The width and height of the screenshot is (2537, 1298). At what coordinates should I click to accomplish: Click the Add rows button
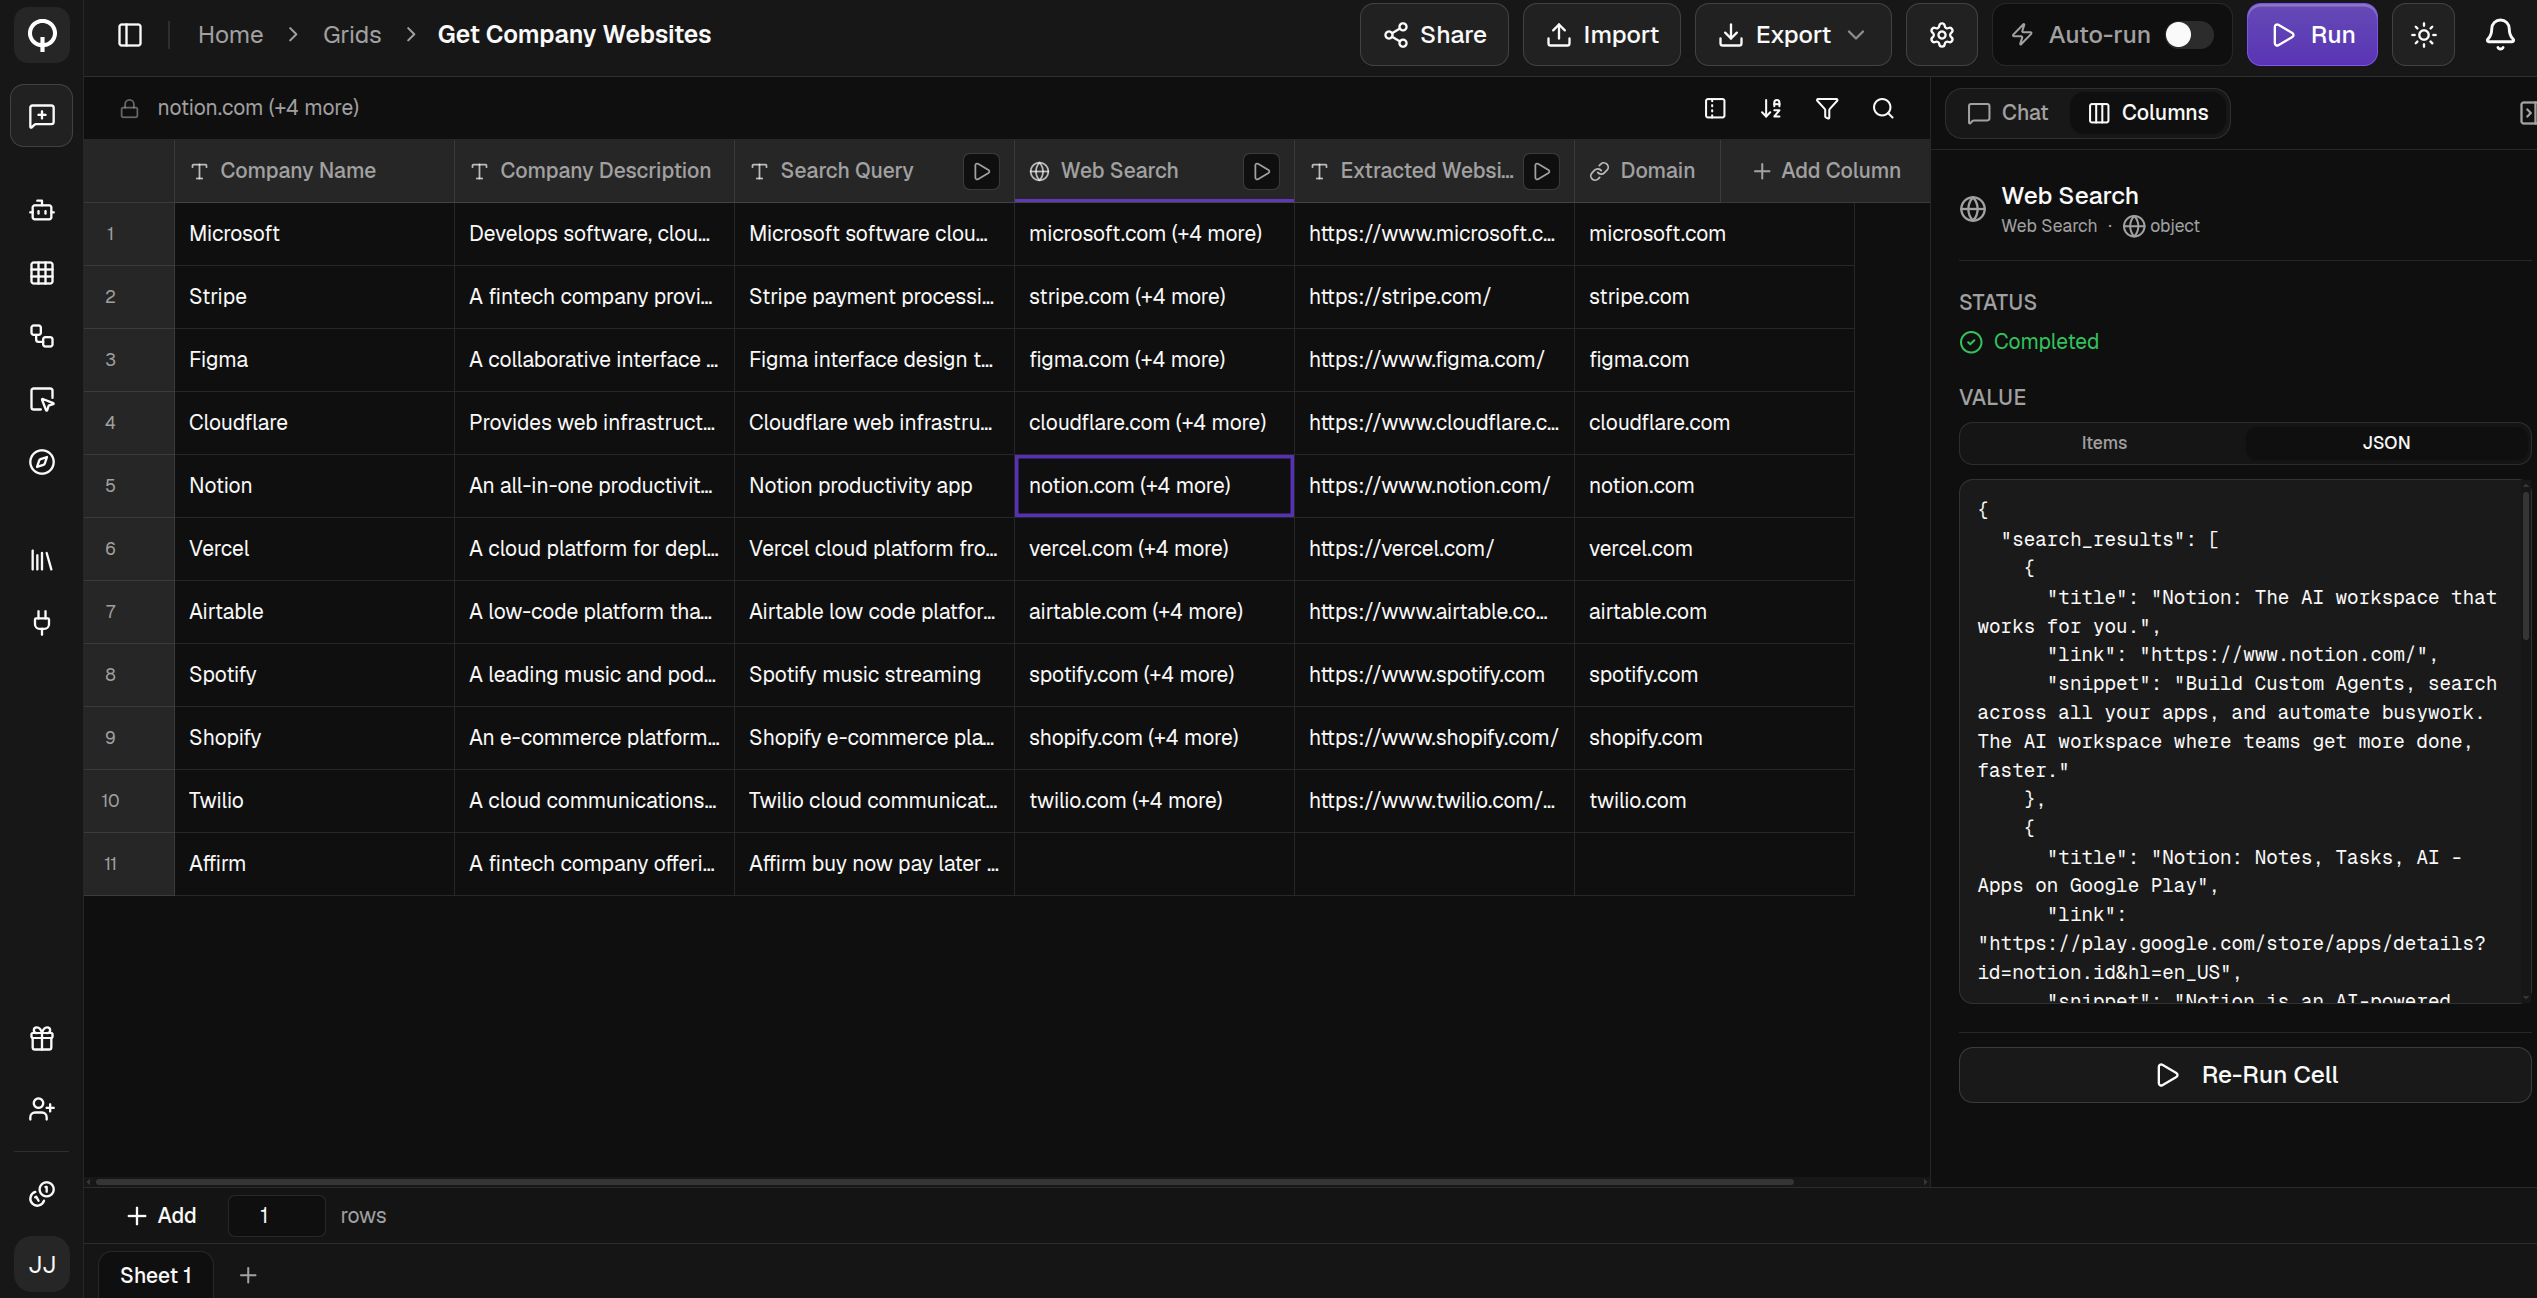click(162, 1215)
